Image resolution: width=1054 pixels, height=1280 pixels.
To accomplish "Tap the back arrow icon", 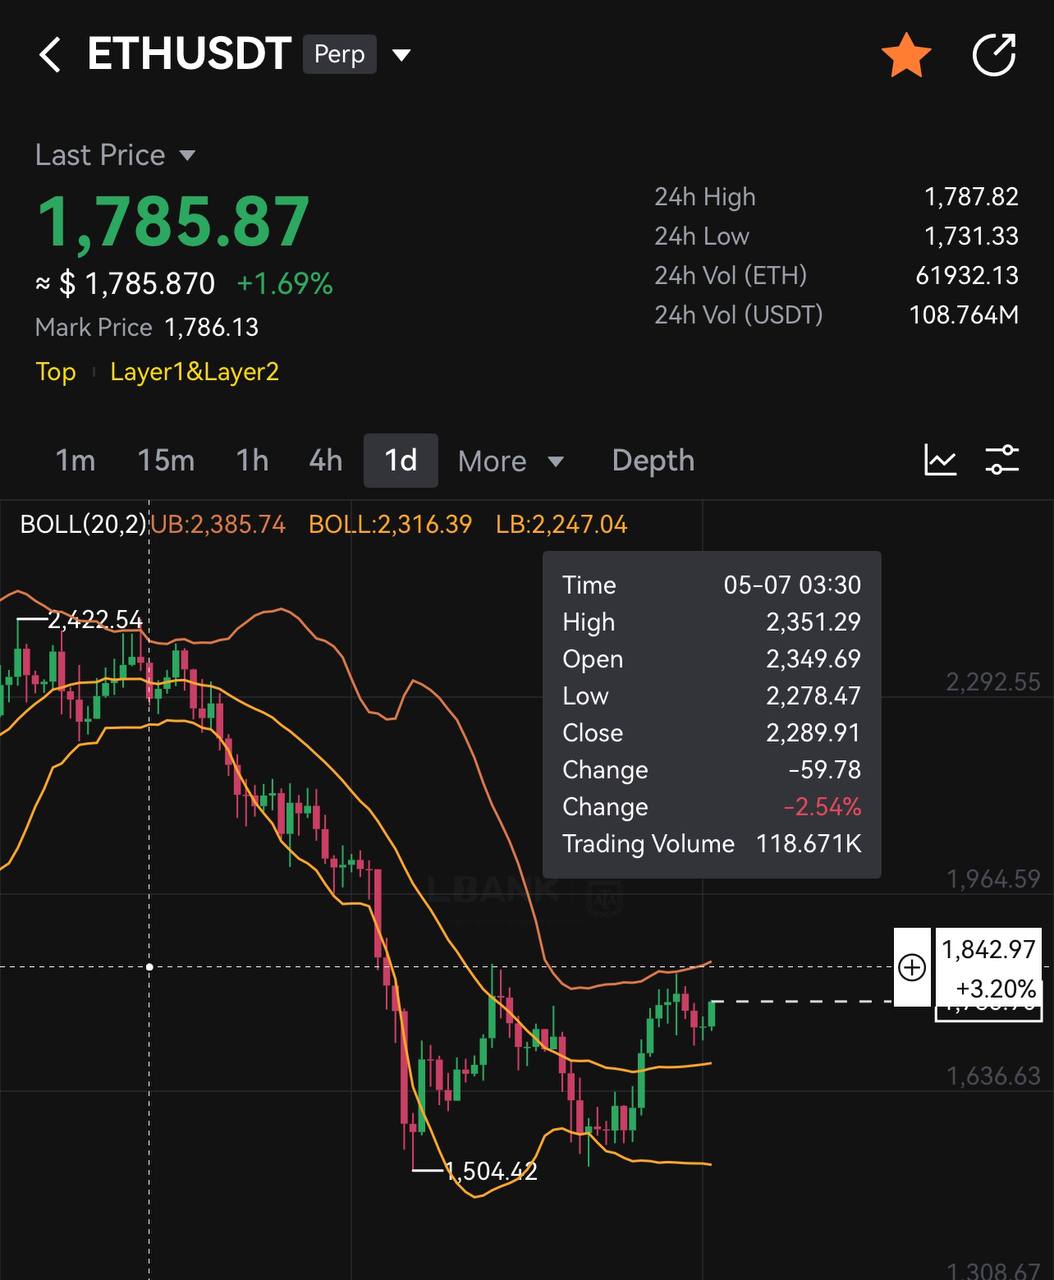I will coord(50,54).
